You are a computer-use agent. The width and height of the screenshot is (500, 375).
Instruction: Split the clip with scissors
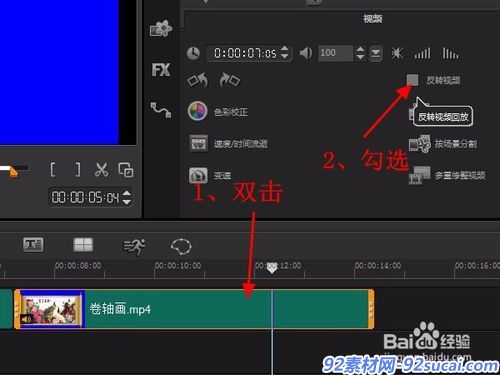click(101, 170)
